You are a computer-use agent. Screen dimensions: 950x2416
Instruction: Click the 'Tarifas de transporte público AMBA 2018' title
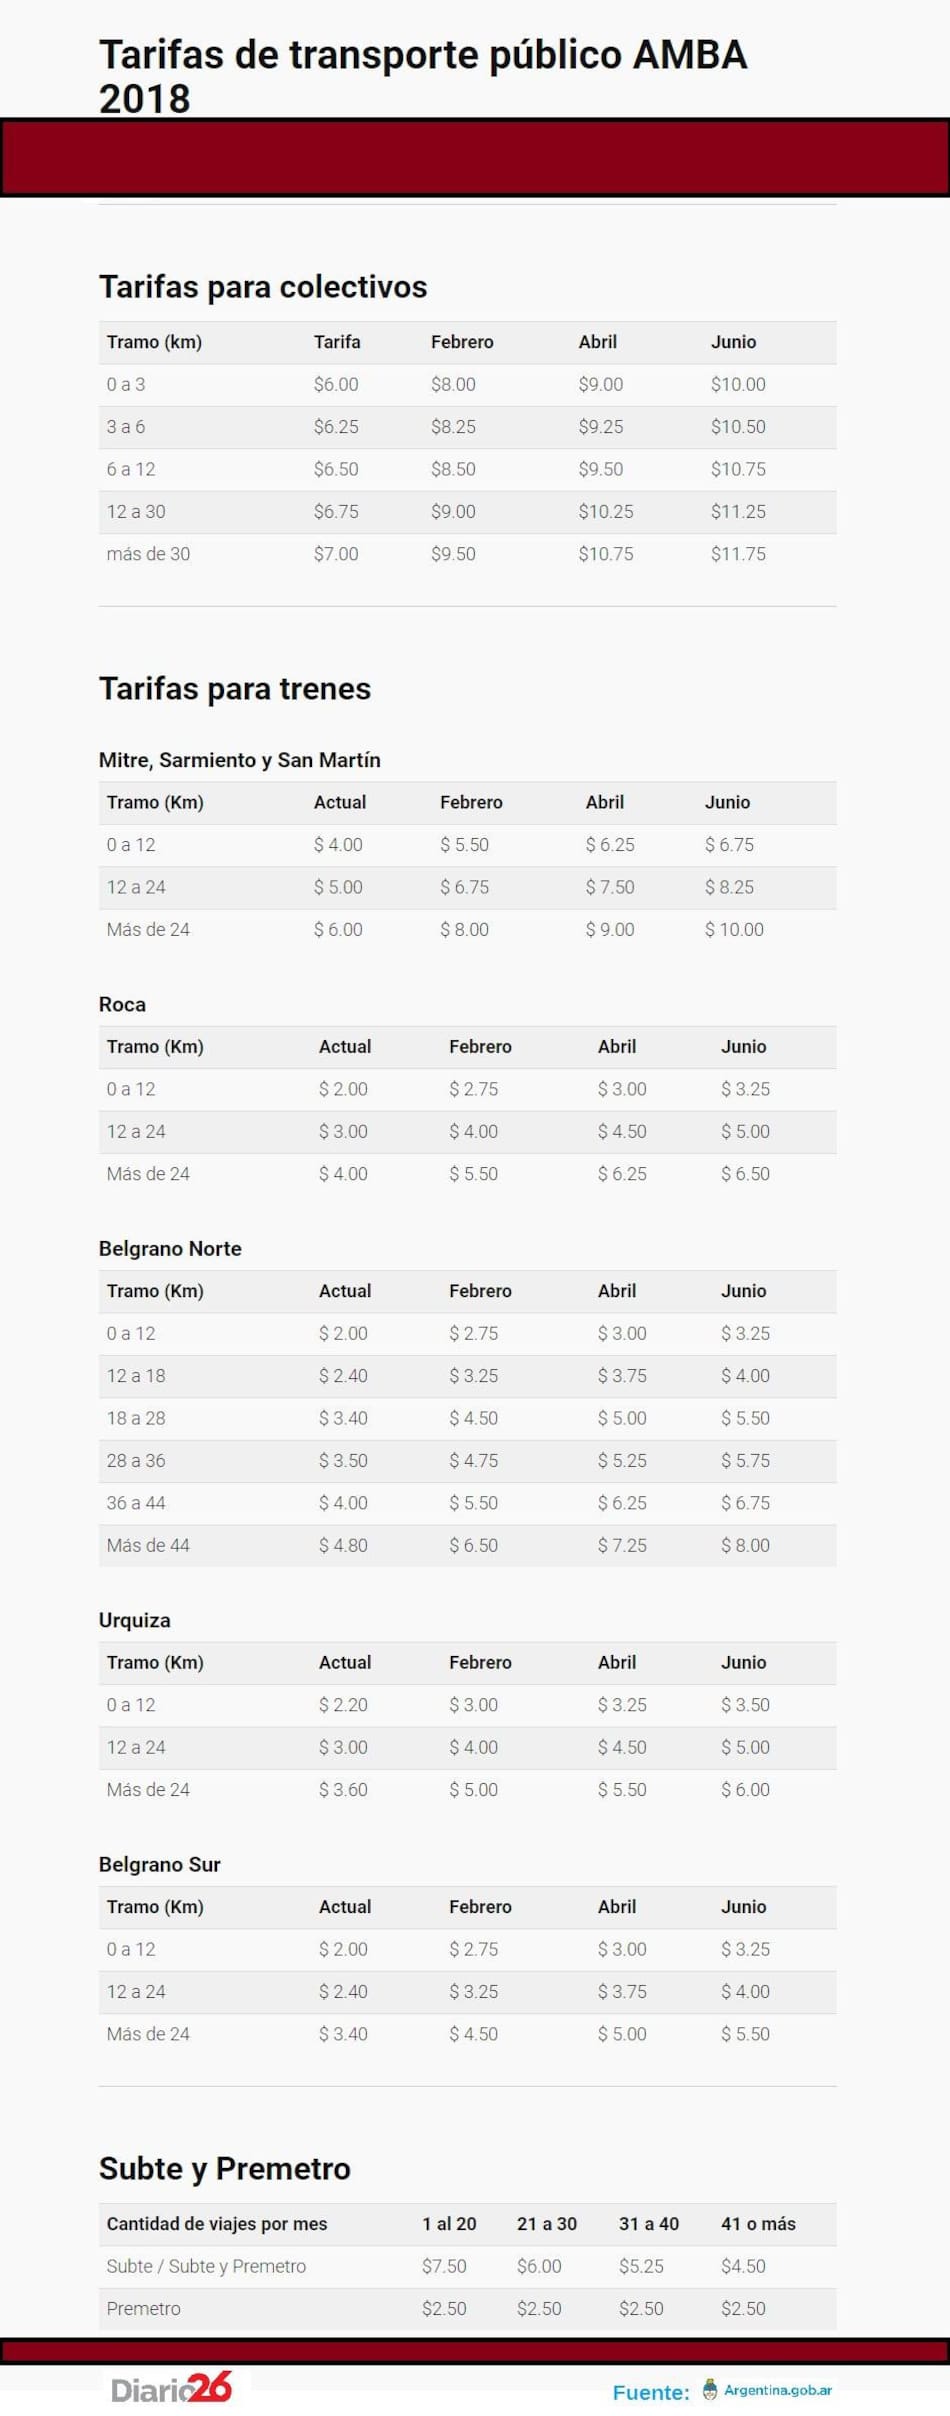423,76
